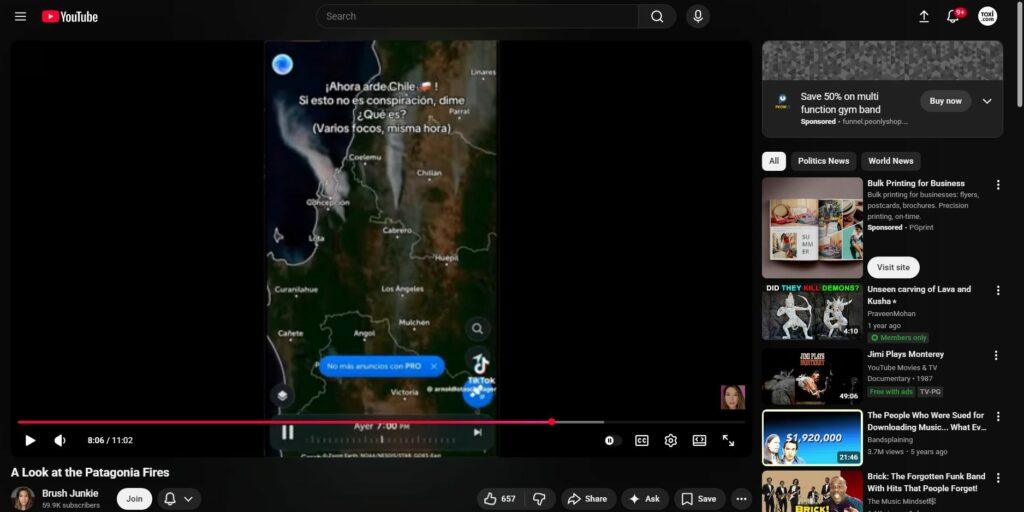Click the search magnifier button
The image size is (1024, 512).
(x=657, y=16)
